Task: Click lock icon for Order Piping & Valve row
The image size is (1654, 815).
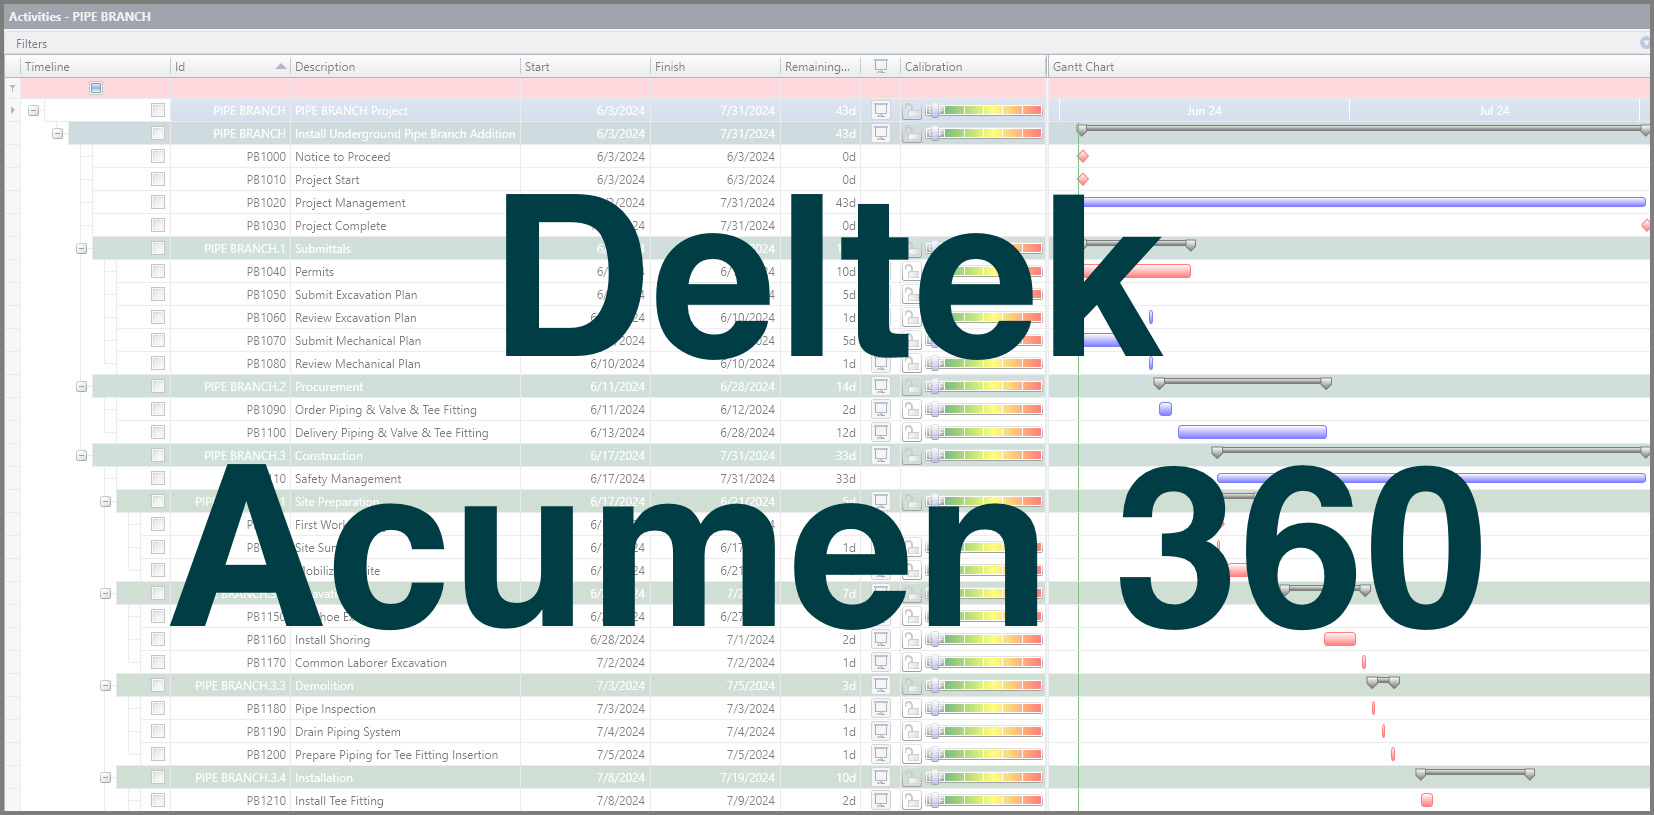Action: click(912, 409)
